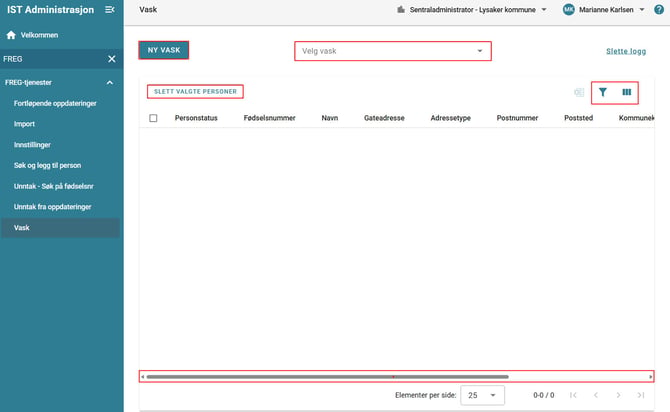670x412 pixels.
Task: Collapse the sidebar with the menu icon
Action: [110, 9]
